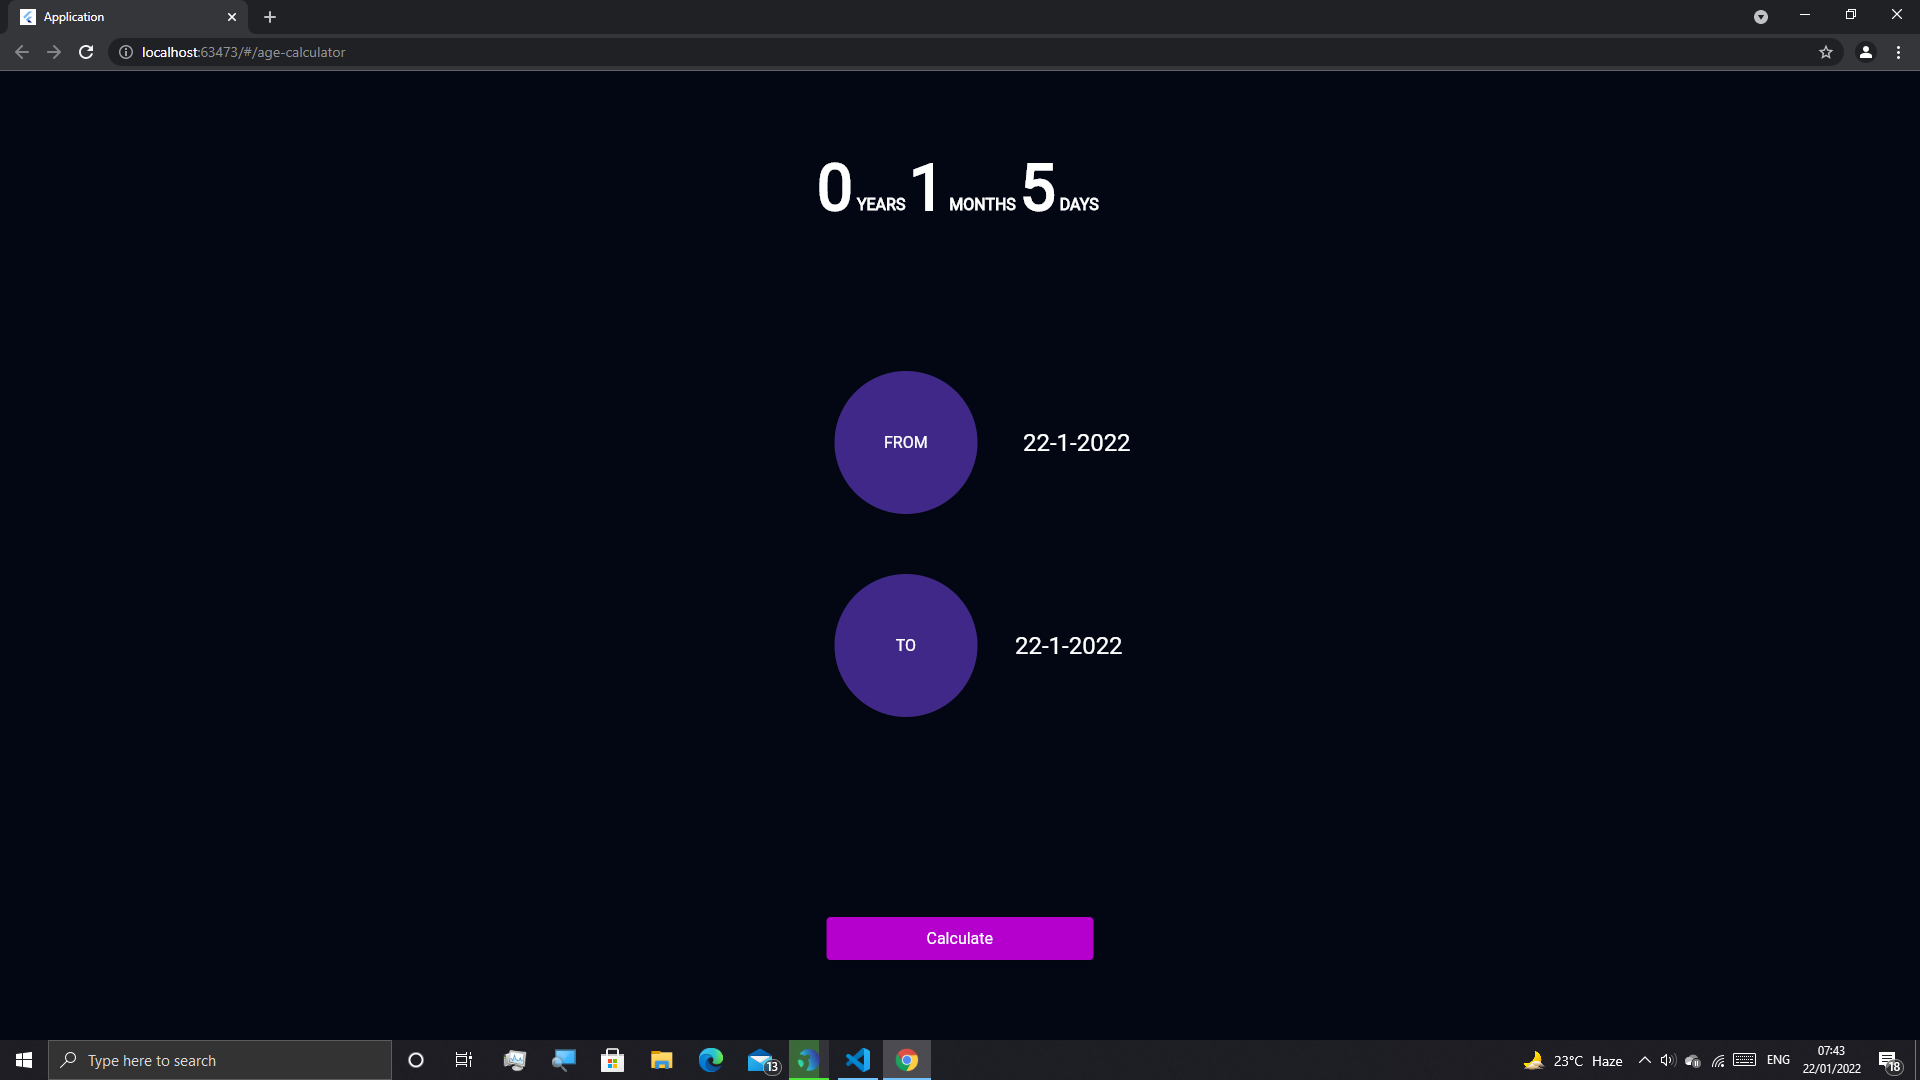Open Visual Studio Code from the taskbar
The image size is (1920, 1080).
click(x=858, y=1060)
